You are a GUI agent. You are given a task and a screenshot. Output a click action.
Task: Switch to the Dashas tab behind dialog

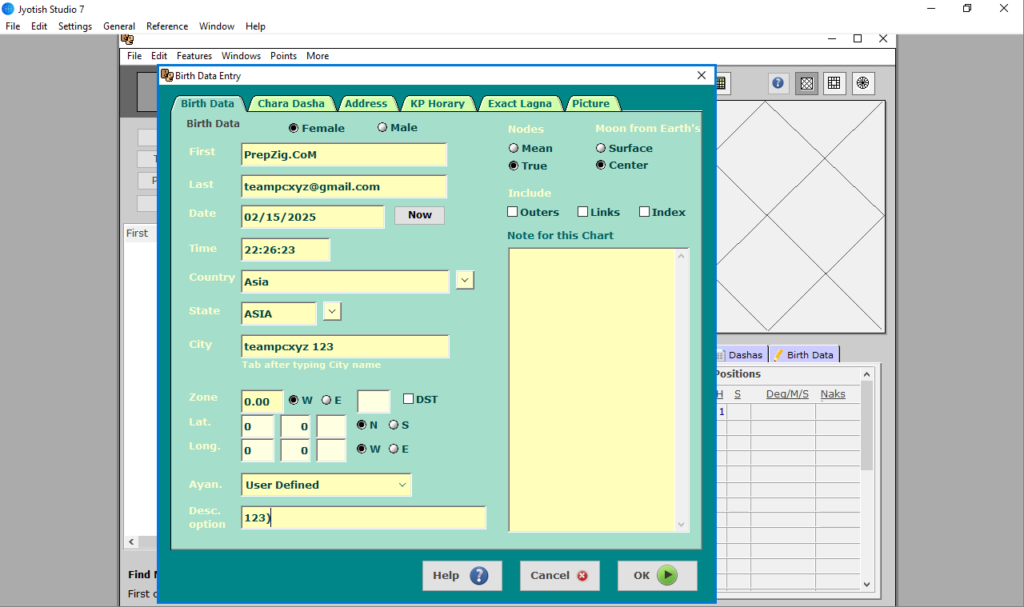[x=741, y=355]
